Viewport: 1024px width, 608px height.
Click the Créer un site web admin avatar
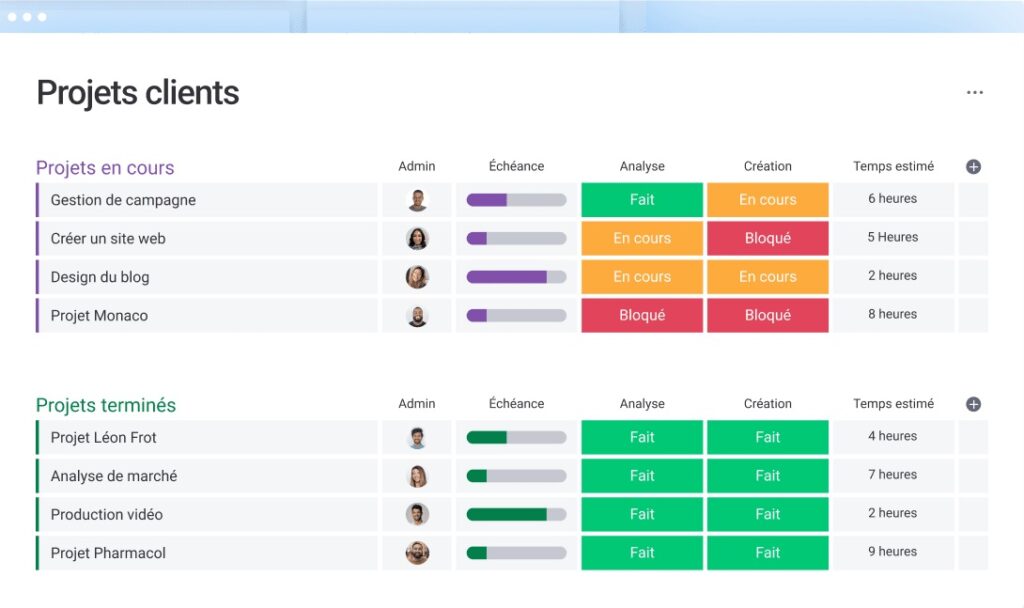click(417, 238)
